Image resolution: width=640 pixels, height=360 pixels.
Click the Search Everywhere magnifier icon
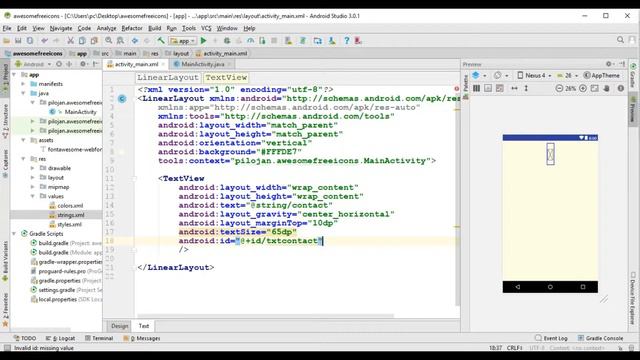click(x=620, y=40)
